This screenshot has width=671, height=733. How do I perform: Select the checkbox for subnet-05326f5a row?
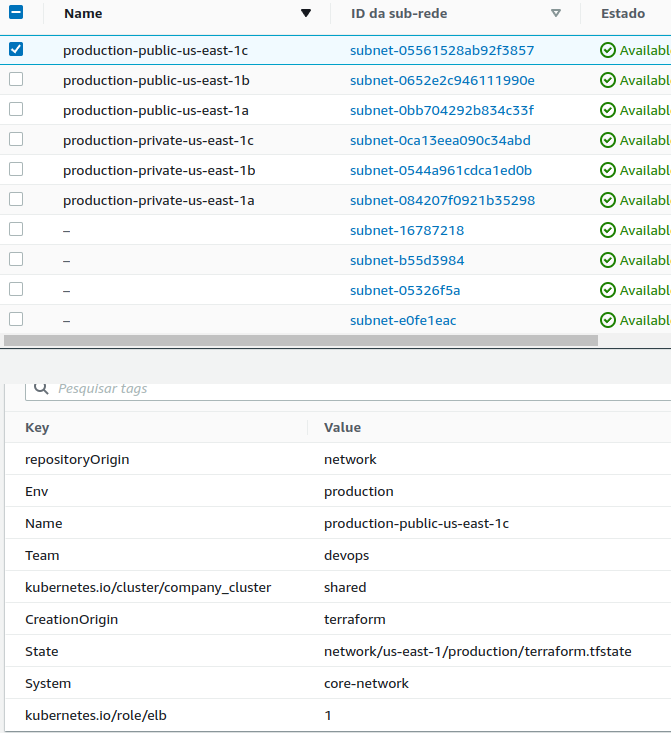16,289
